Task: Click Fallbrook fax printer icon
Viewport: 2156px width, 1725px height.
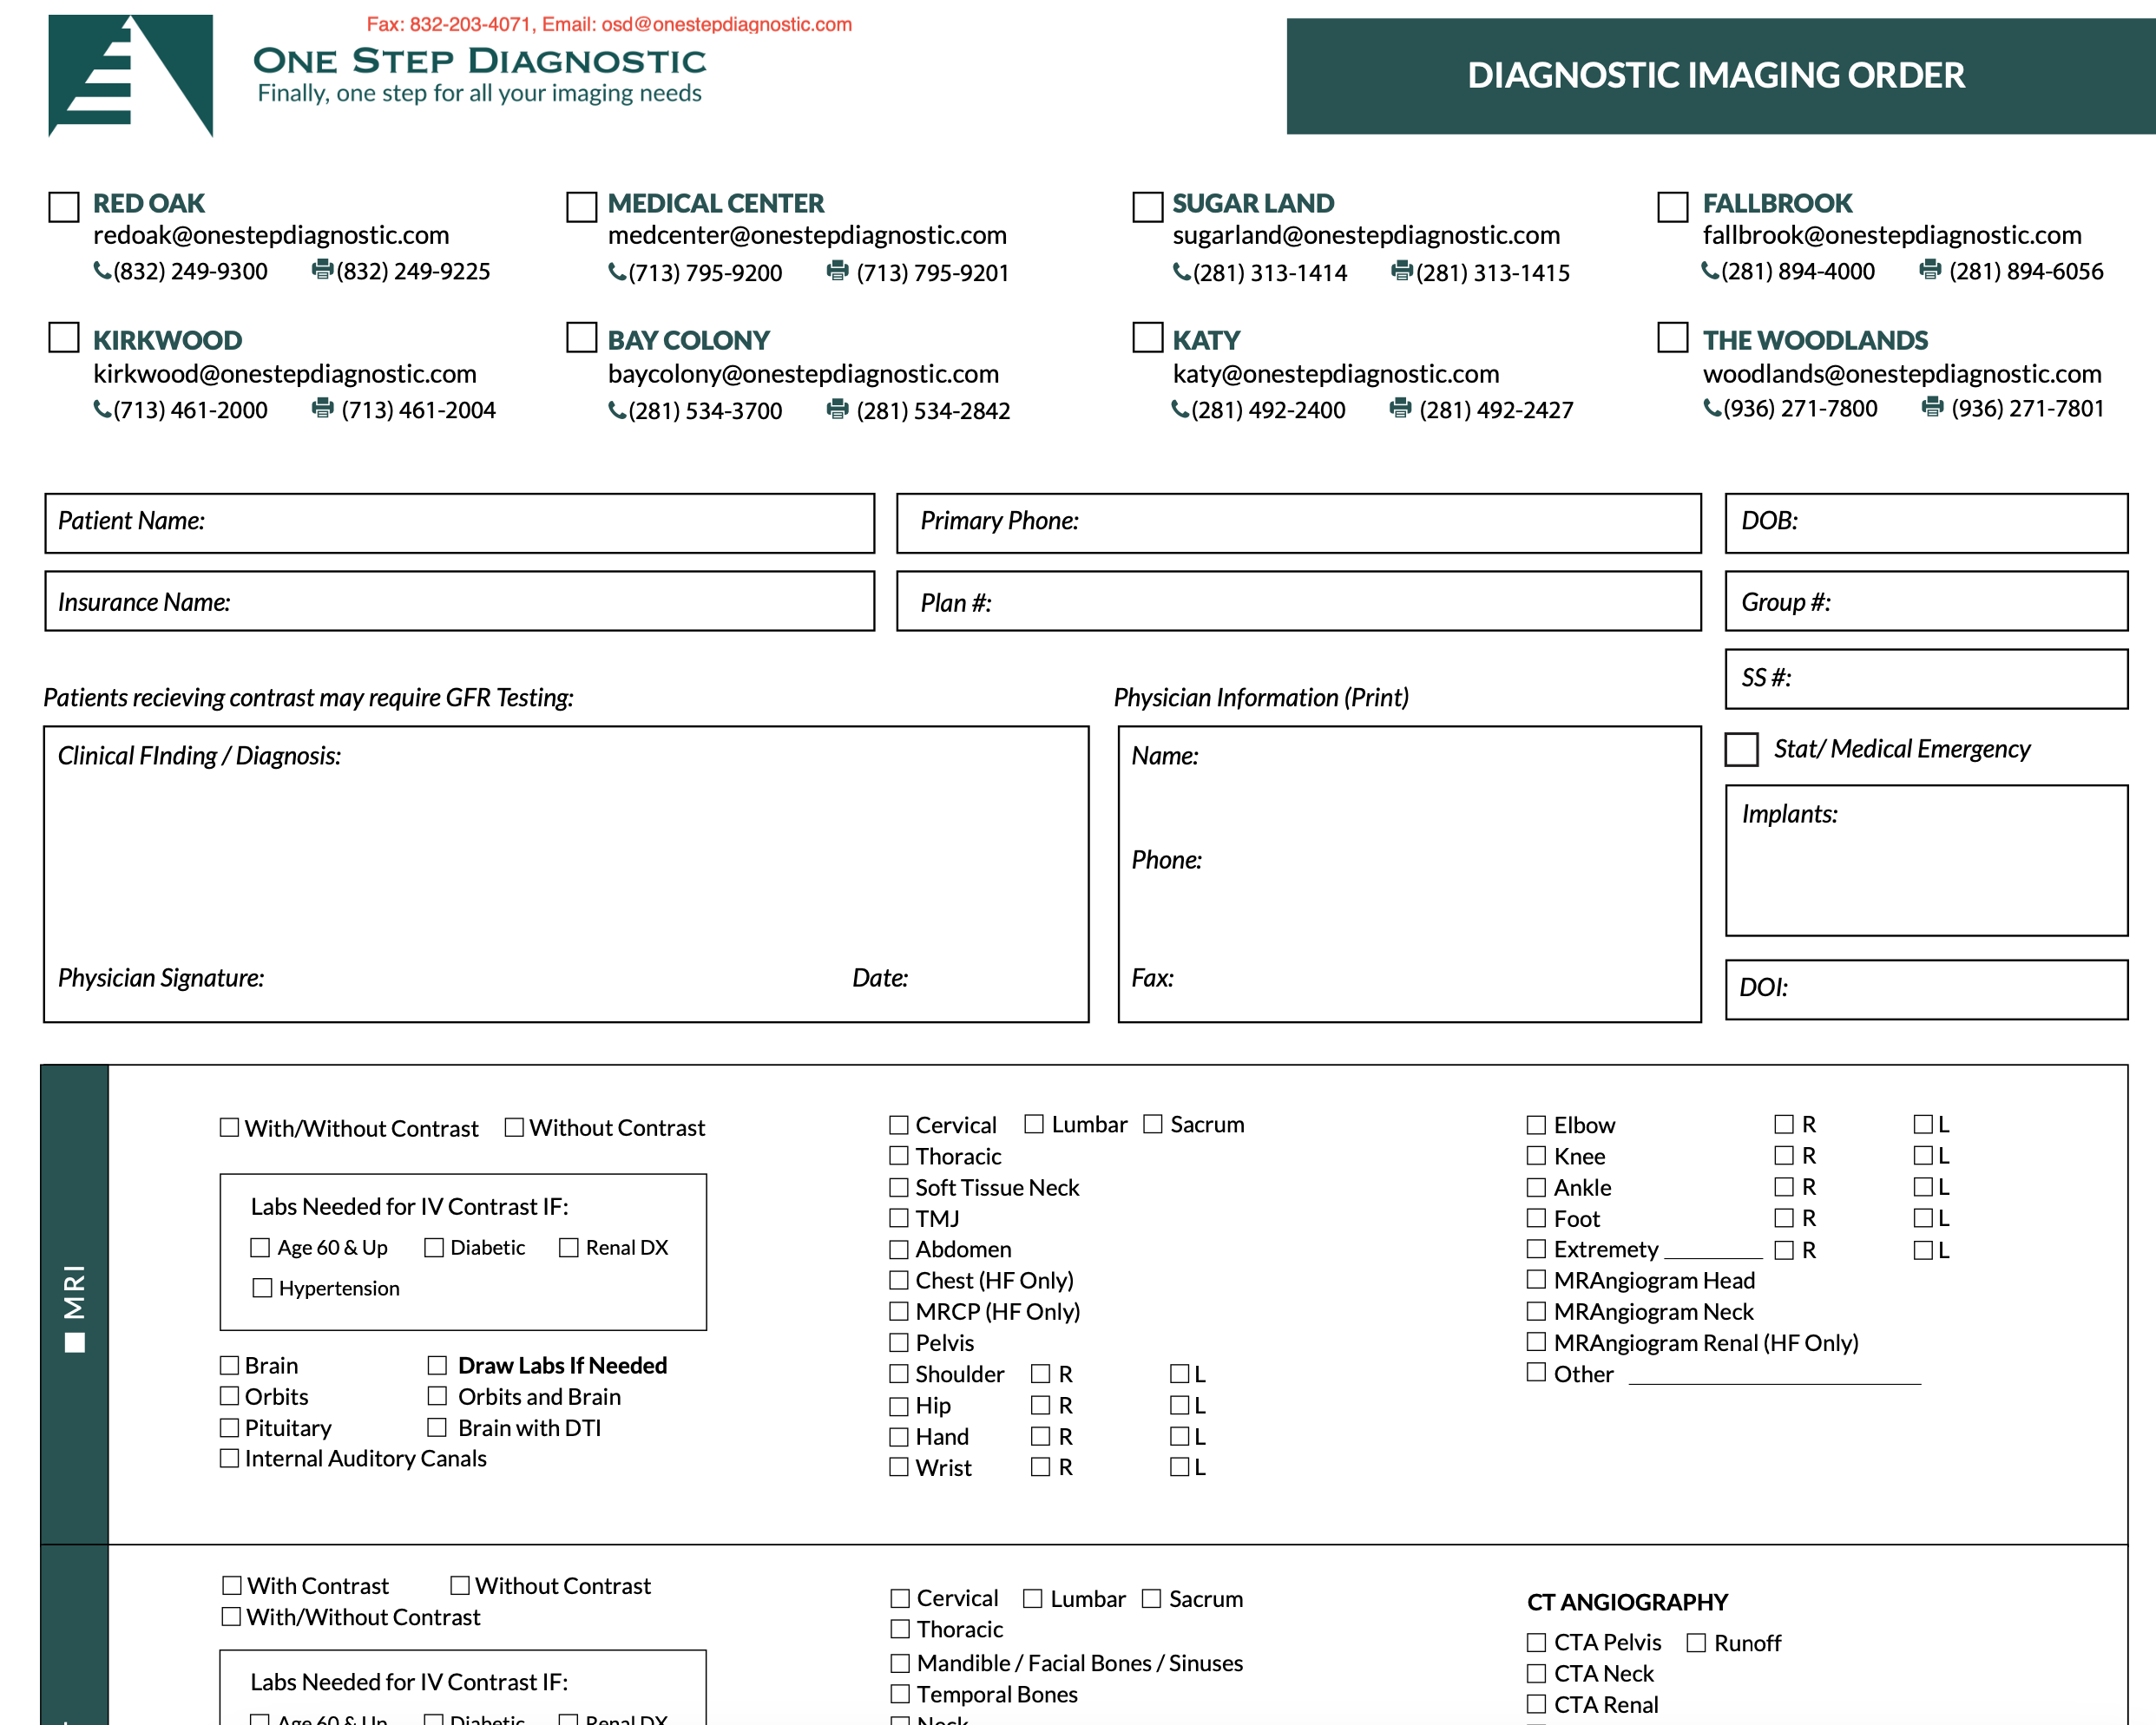Action: [1930, 270]
